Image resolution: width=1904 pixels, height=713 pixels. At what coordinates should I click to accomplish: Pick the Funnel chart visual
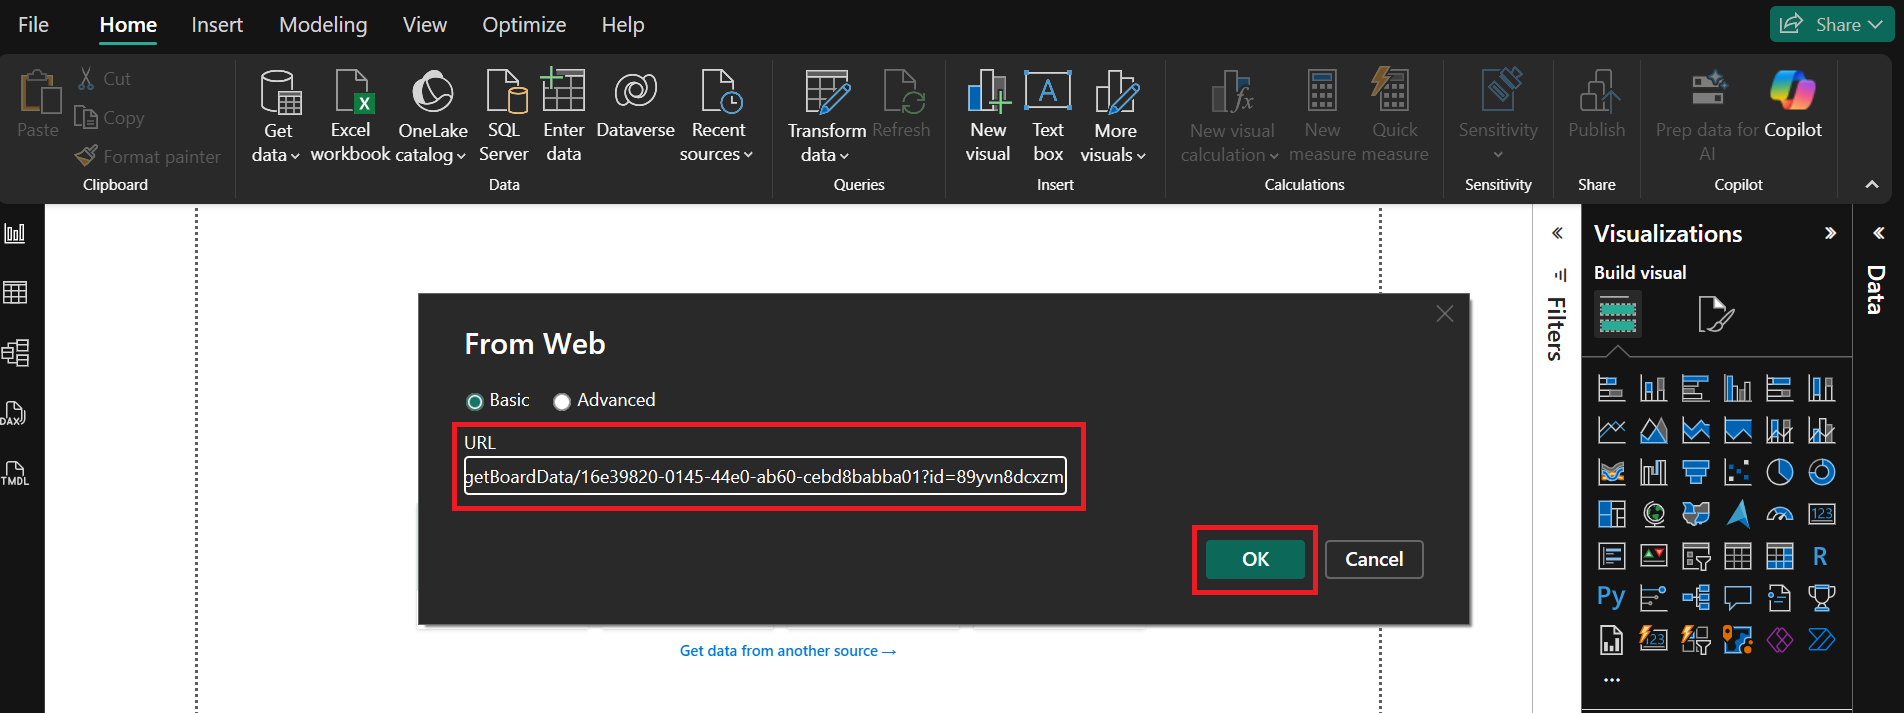[x=1695, y=472]
